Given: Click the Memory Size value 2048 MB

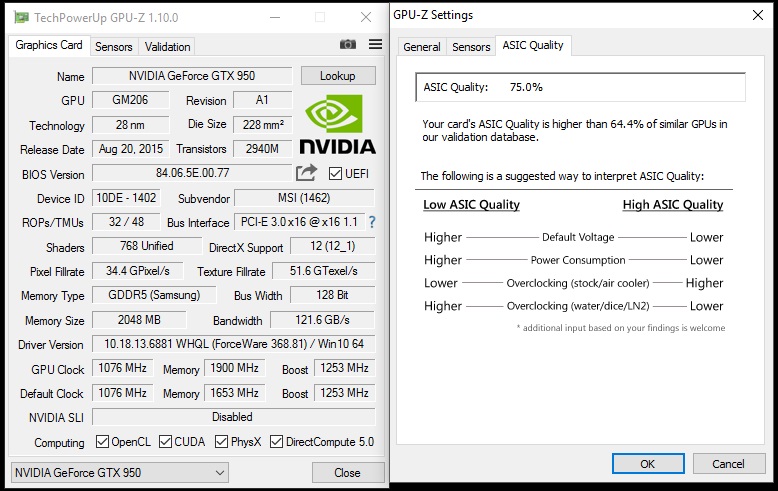Looking at the screenshot, I should click(x=139, y=320).
